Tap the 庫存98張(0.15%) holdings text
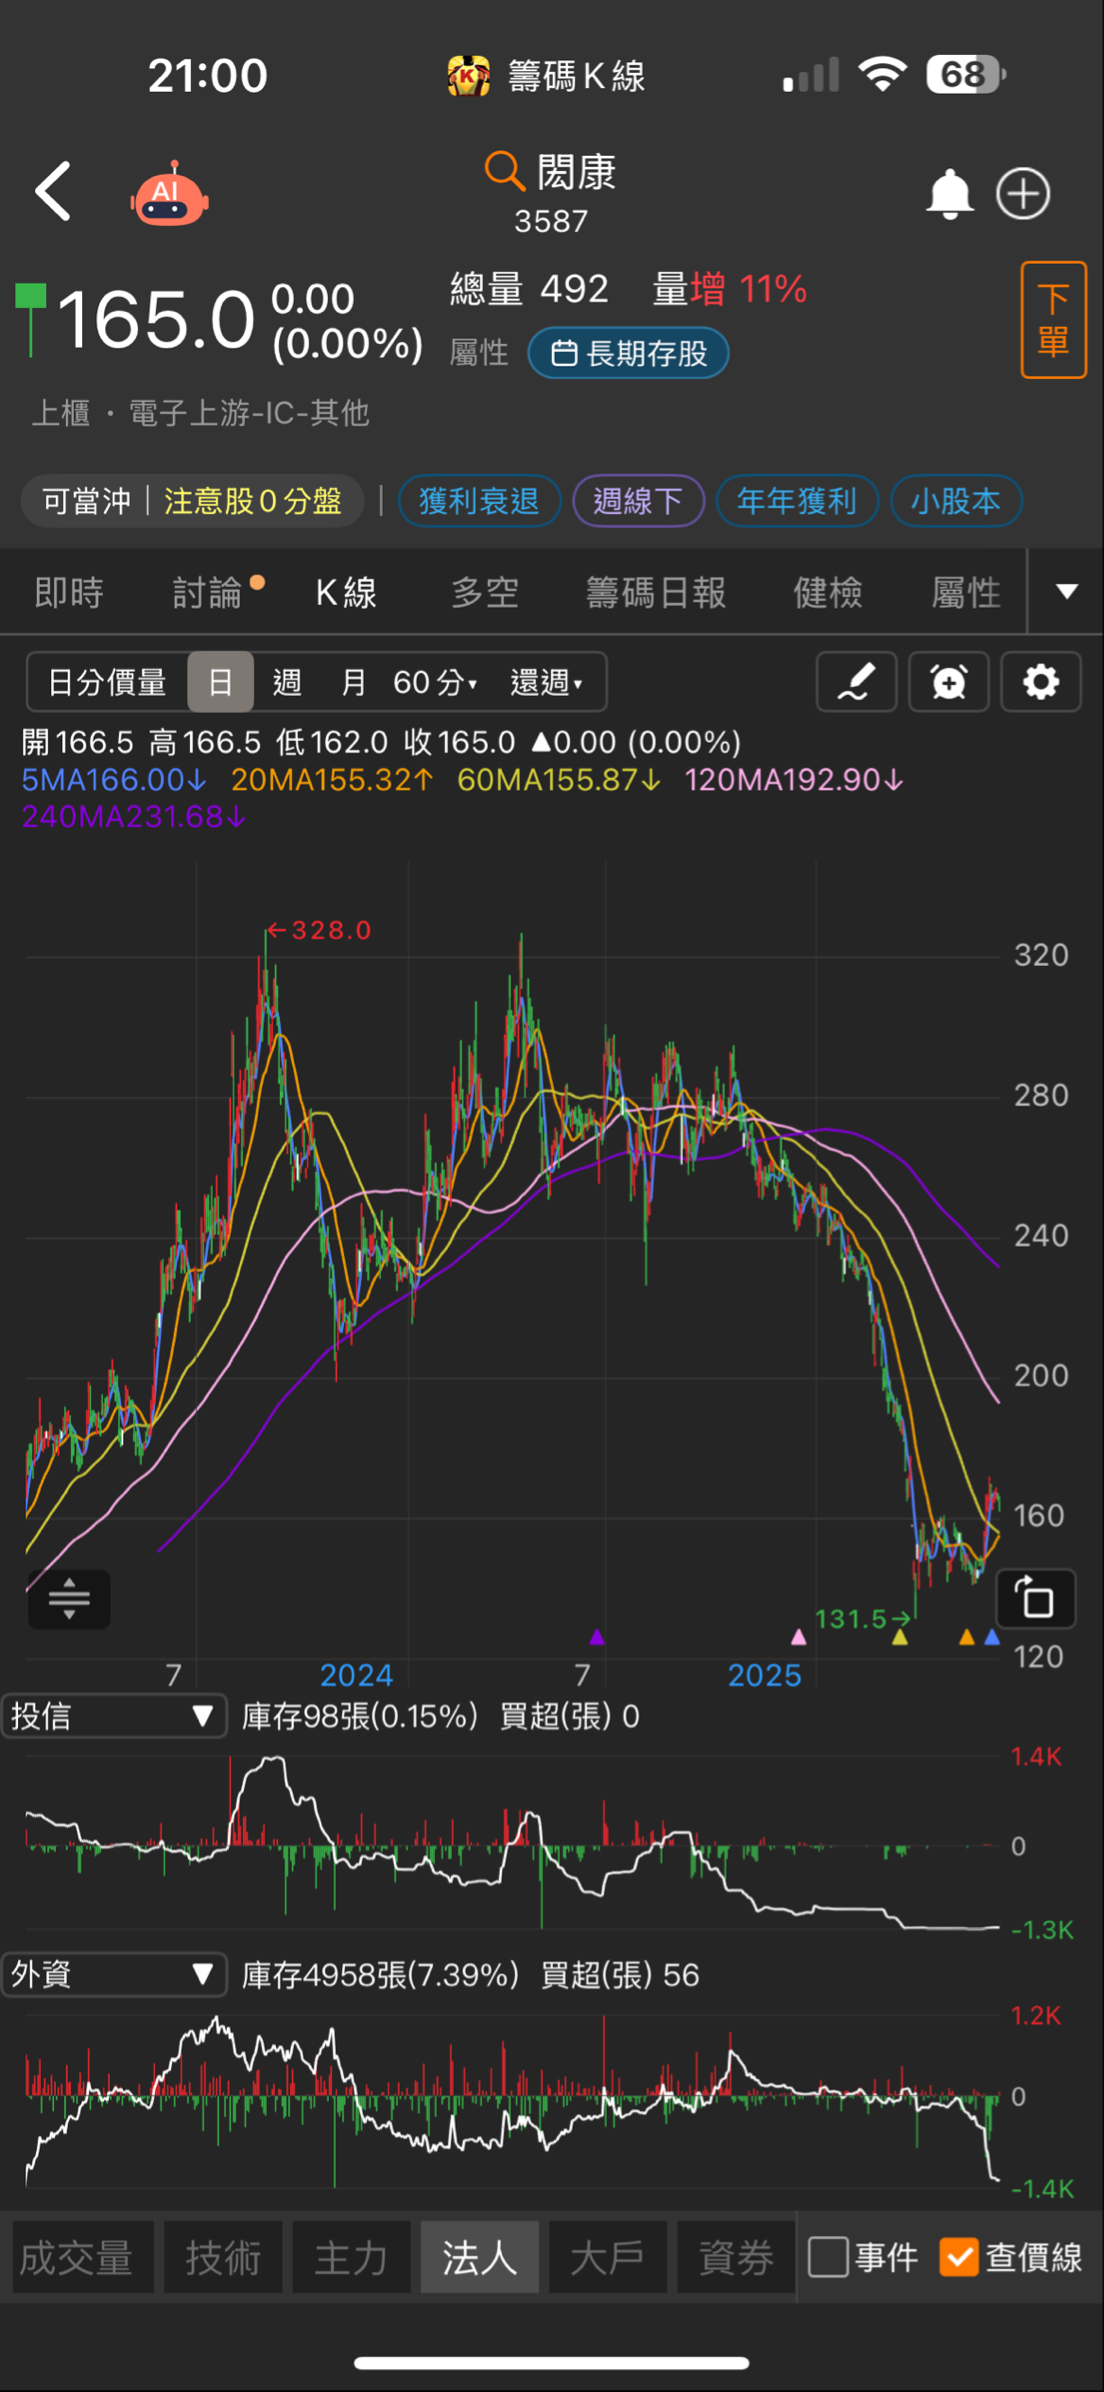Viewport: 1104px width, 2392px height. pyautogui.click(x=360, y=1716)
